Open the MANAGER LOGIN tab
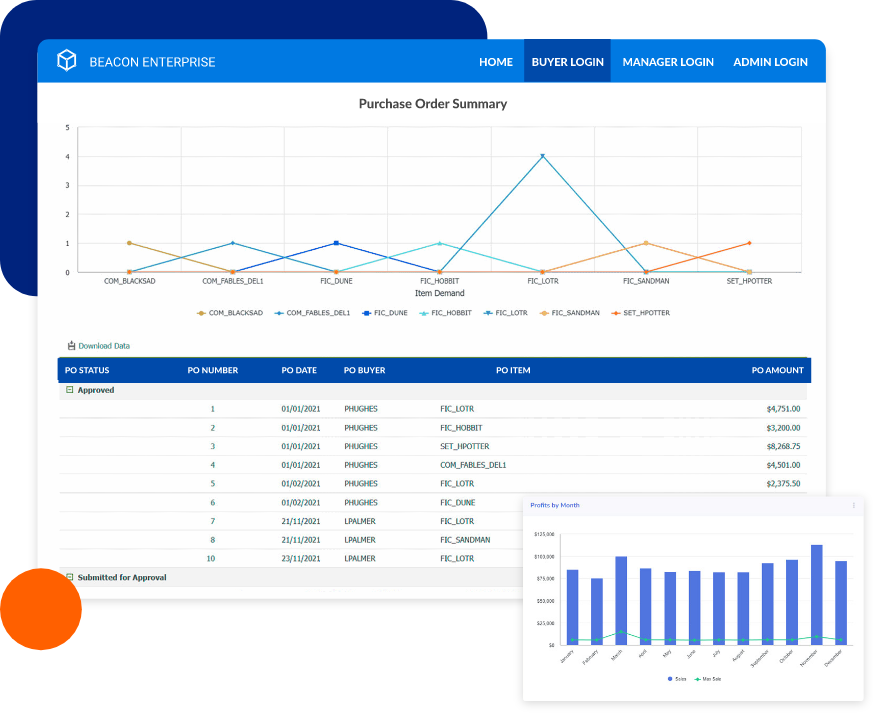This screenshot has height=718, width=879. 668,62
